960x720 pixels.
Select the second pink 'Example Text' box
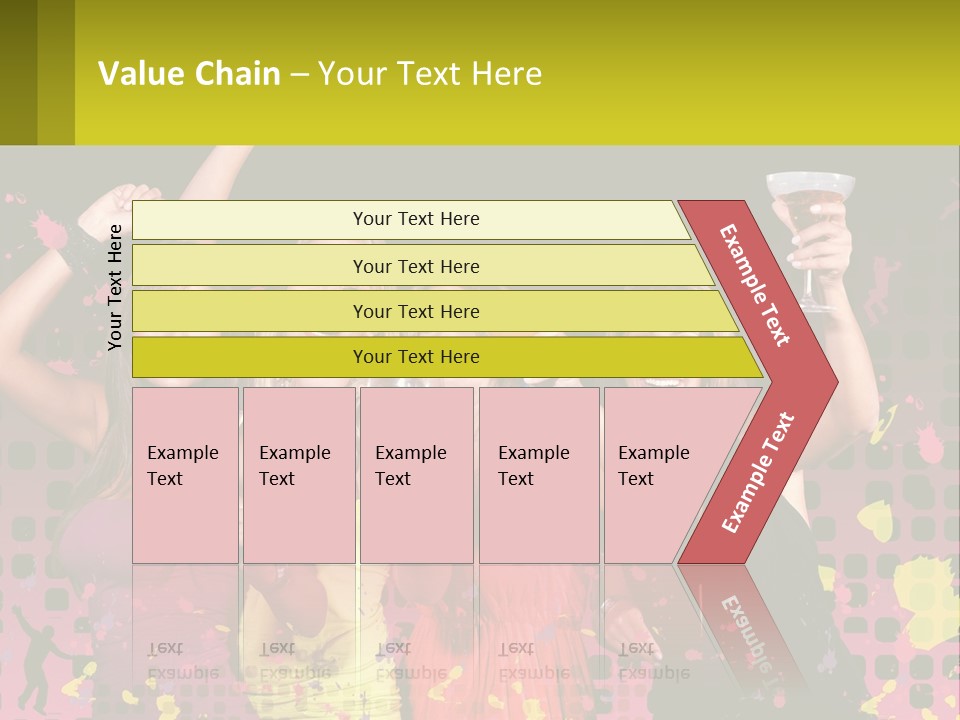[299, 475]
